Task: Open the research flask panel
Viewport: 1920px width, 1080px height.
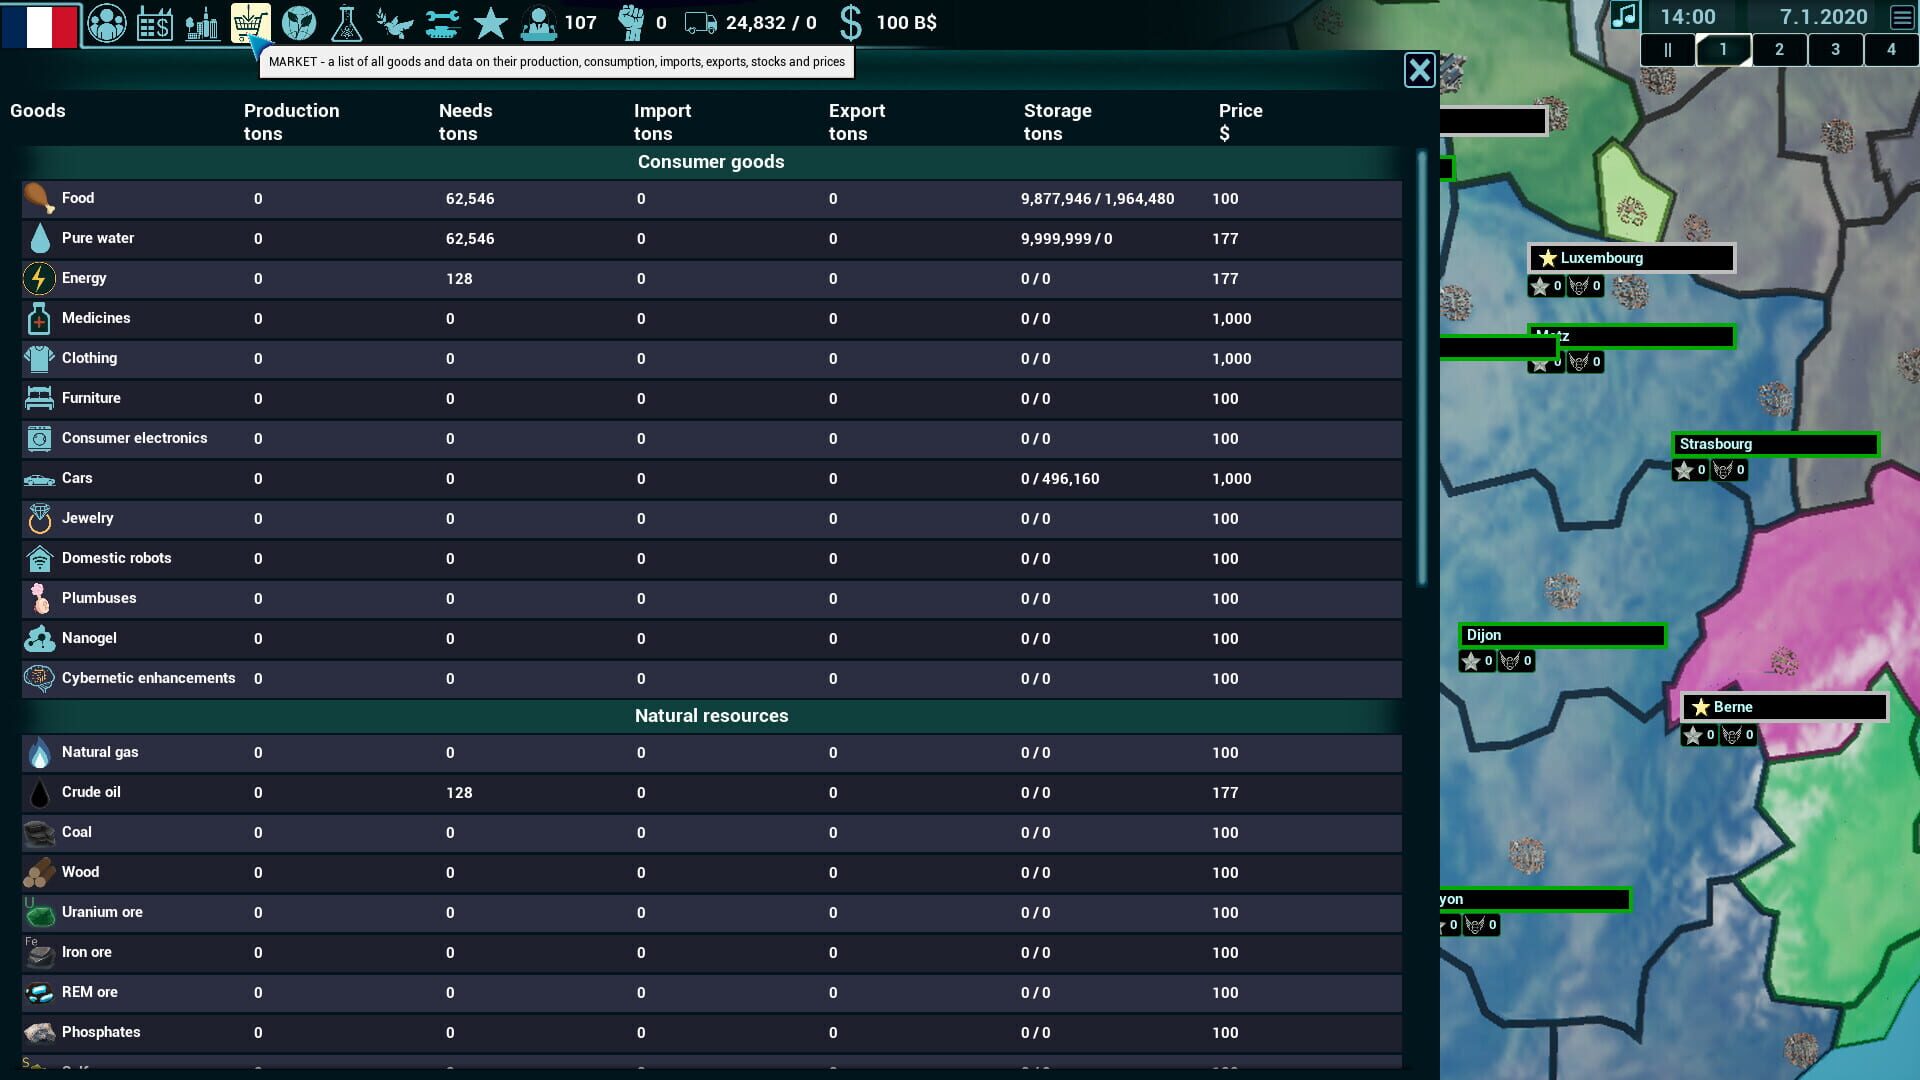Action: [x=346, y=21]
